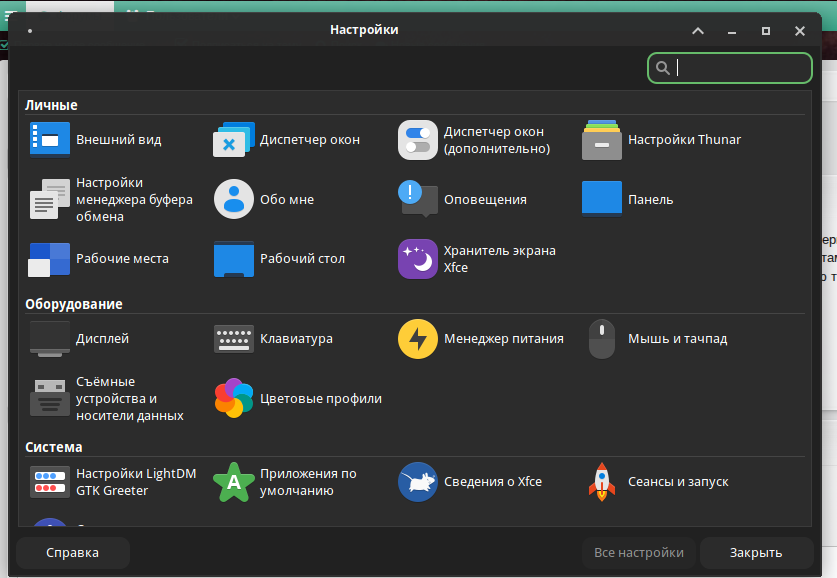Focus the settings search field
Image resolution: width=837 pixels, height=578 pixels.
pos(740,68)
